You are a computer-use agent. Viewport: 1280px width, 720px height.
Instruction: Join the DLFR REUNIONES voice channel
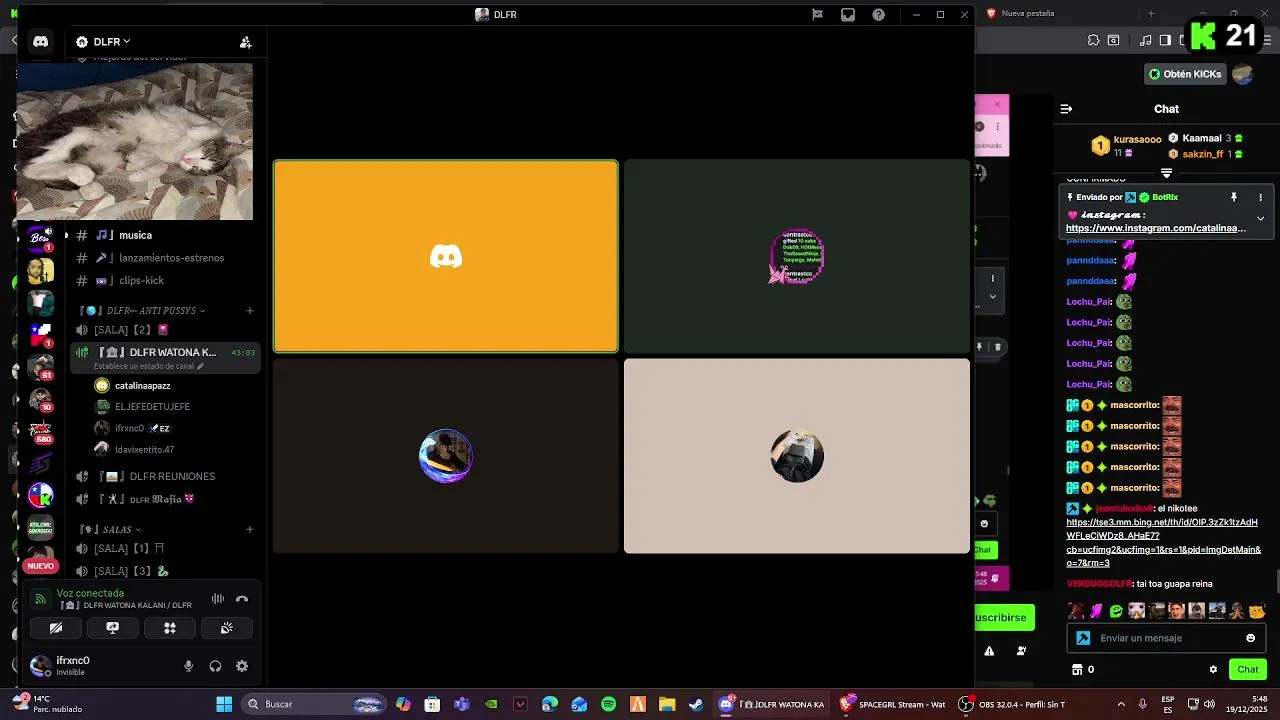pos(165,476)
